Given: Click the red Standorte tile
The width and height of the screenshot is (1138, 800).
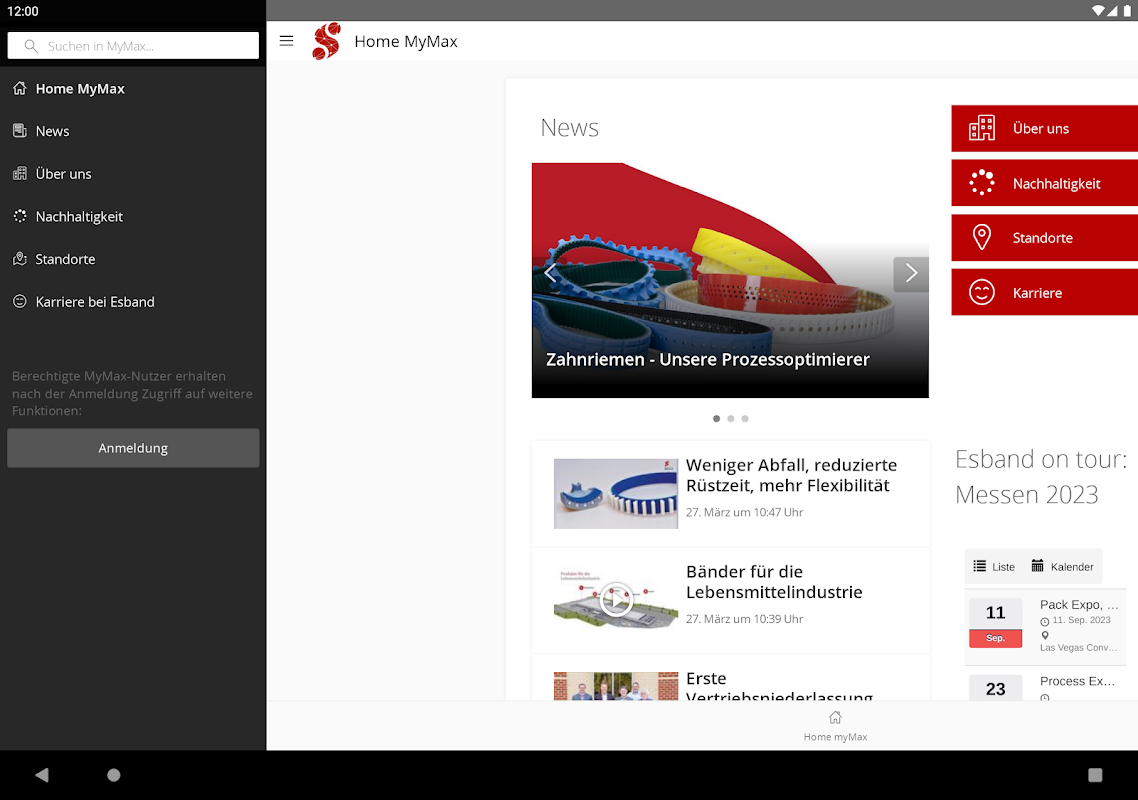Looking at the screenshot, I should tap(1044, 237).
